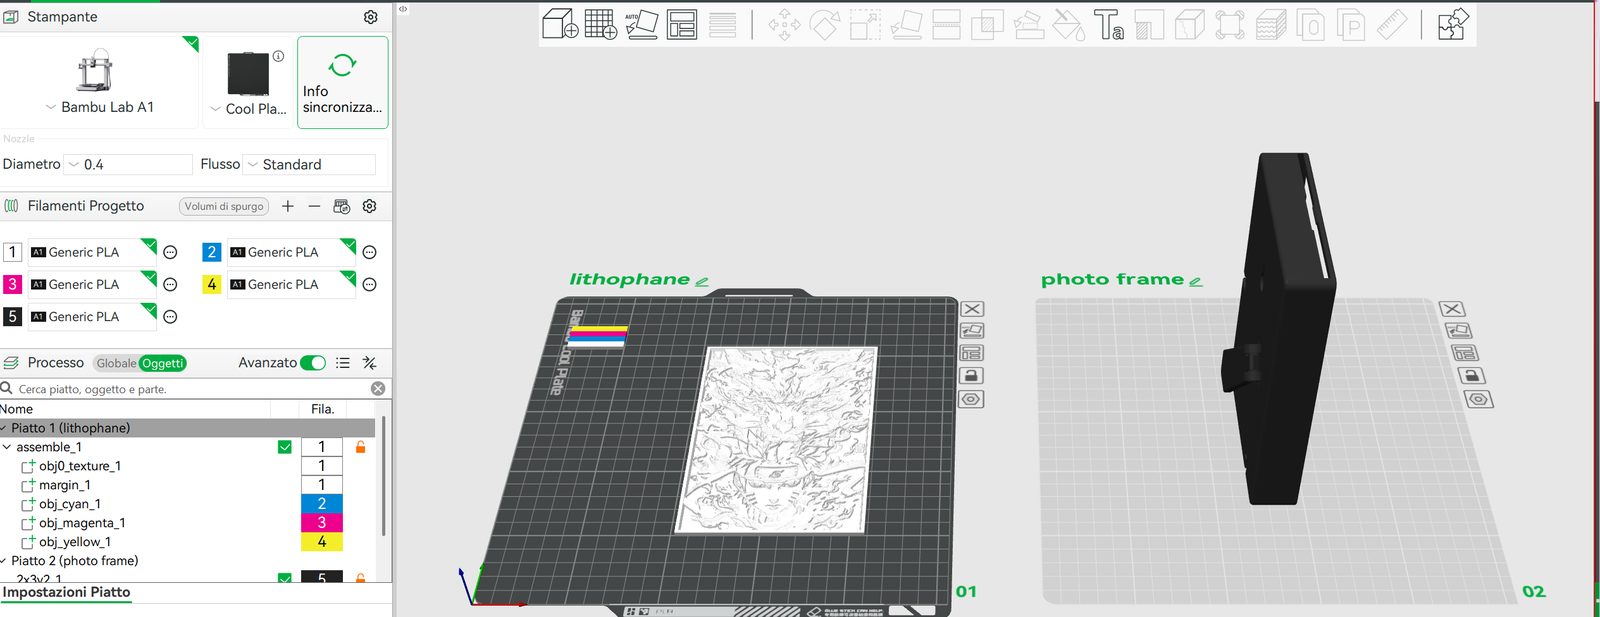
Task: Select the Scale tool in the toolbar
Action: click(865, 25)
